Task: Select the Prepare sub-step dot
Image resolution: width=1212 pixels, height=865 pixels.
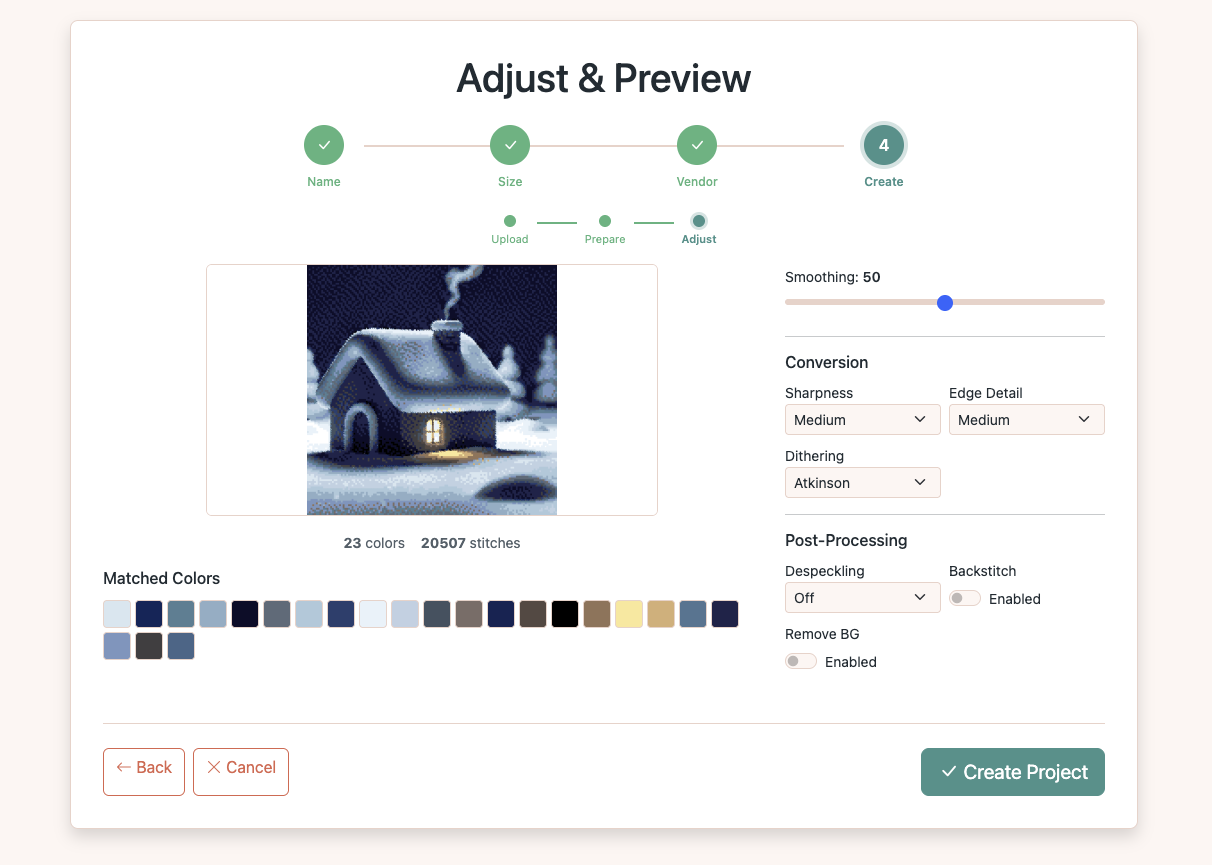Action: tap(605, 221)
